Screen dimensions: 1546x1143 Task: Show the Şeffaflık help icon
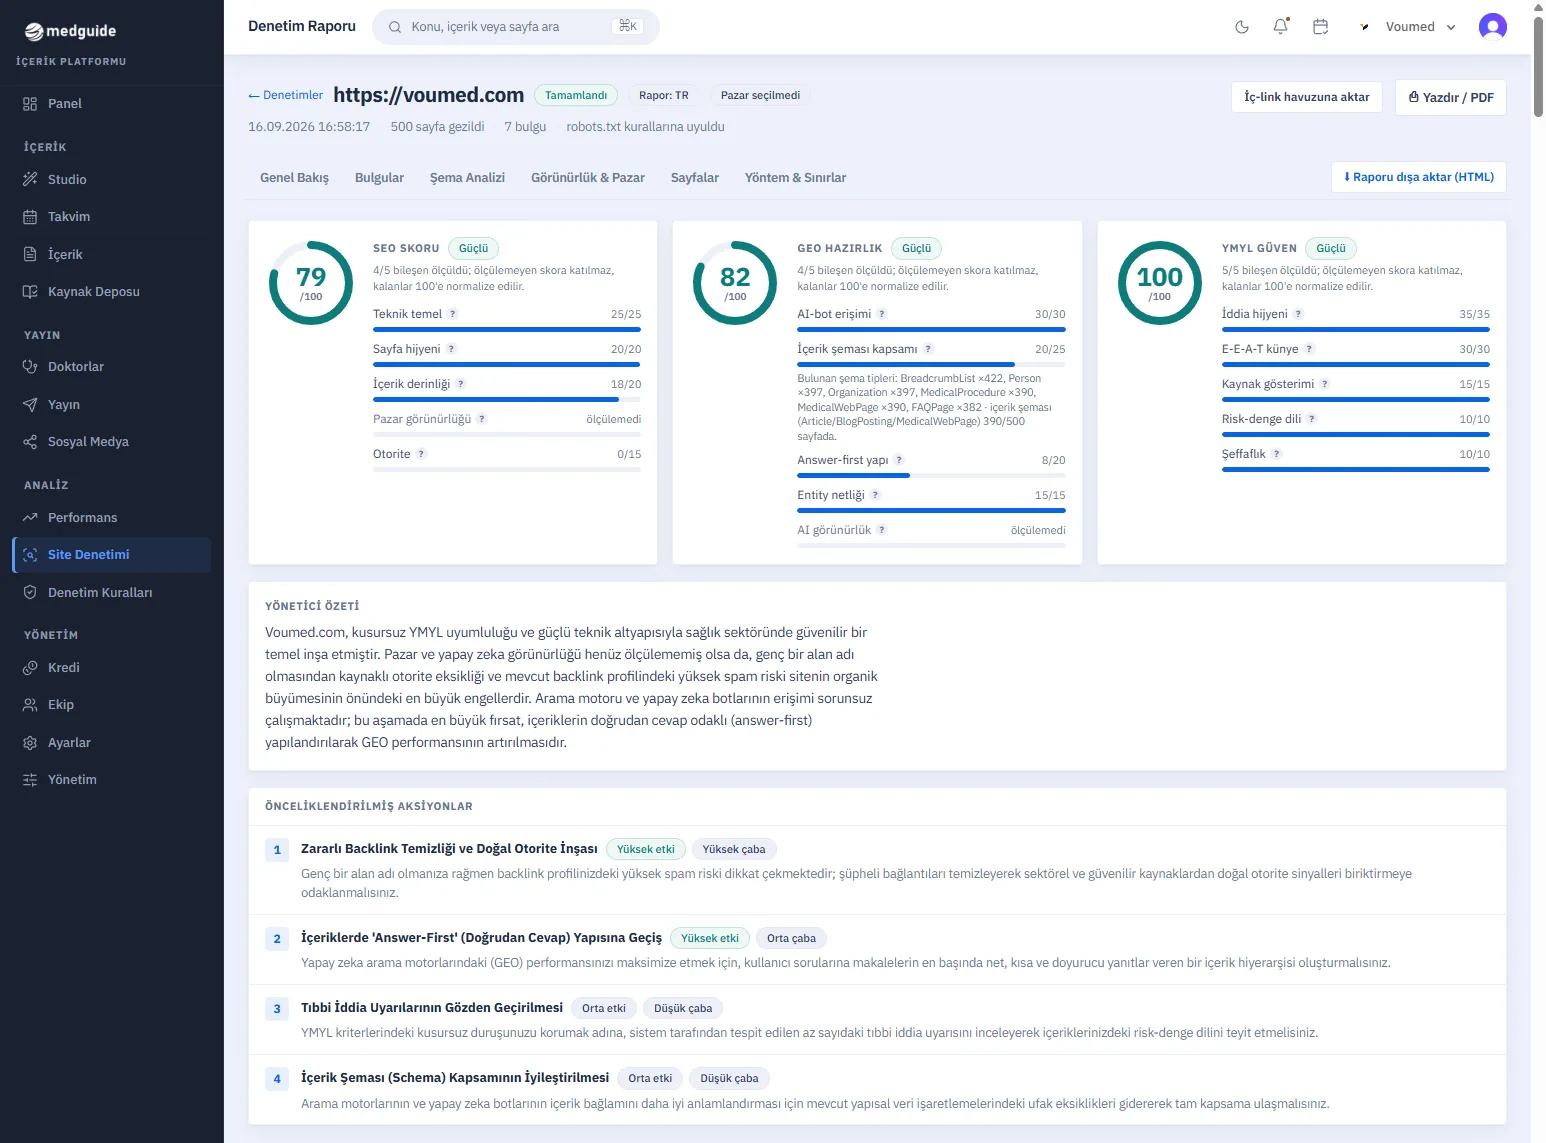coord(1277,454)
